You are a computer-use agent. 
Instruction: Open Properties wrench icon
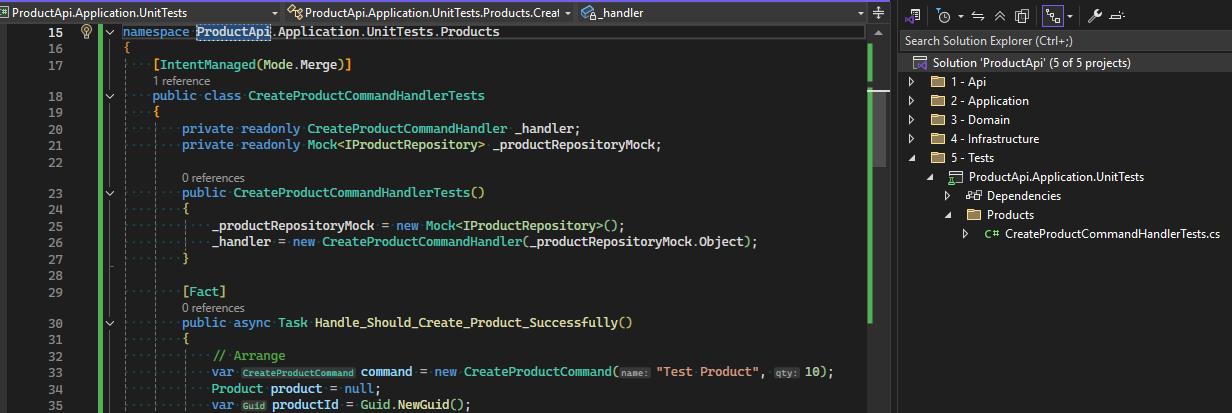1094,16
